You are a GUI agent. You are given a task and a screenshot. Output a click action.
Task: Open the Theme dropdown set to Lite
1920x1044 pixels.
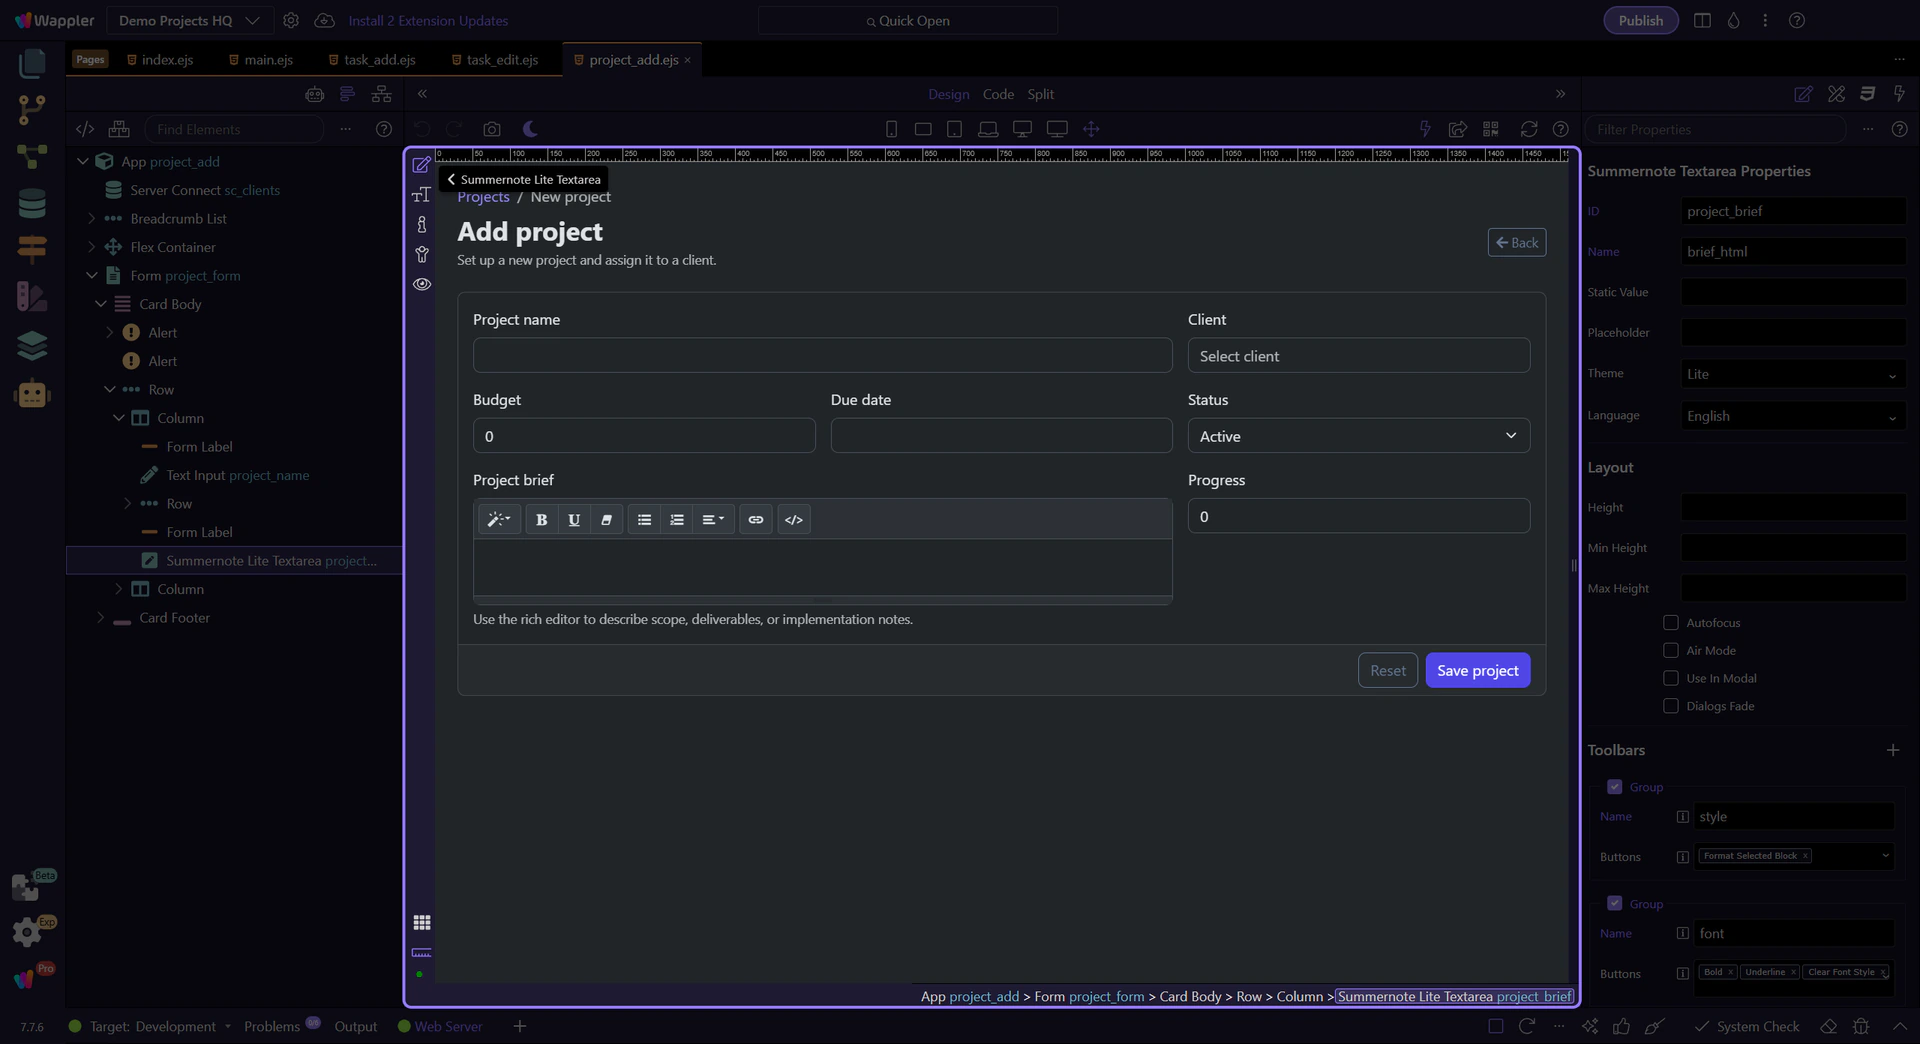click(x=1791, y=374)
